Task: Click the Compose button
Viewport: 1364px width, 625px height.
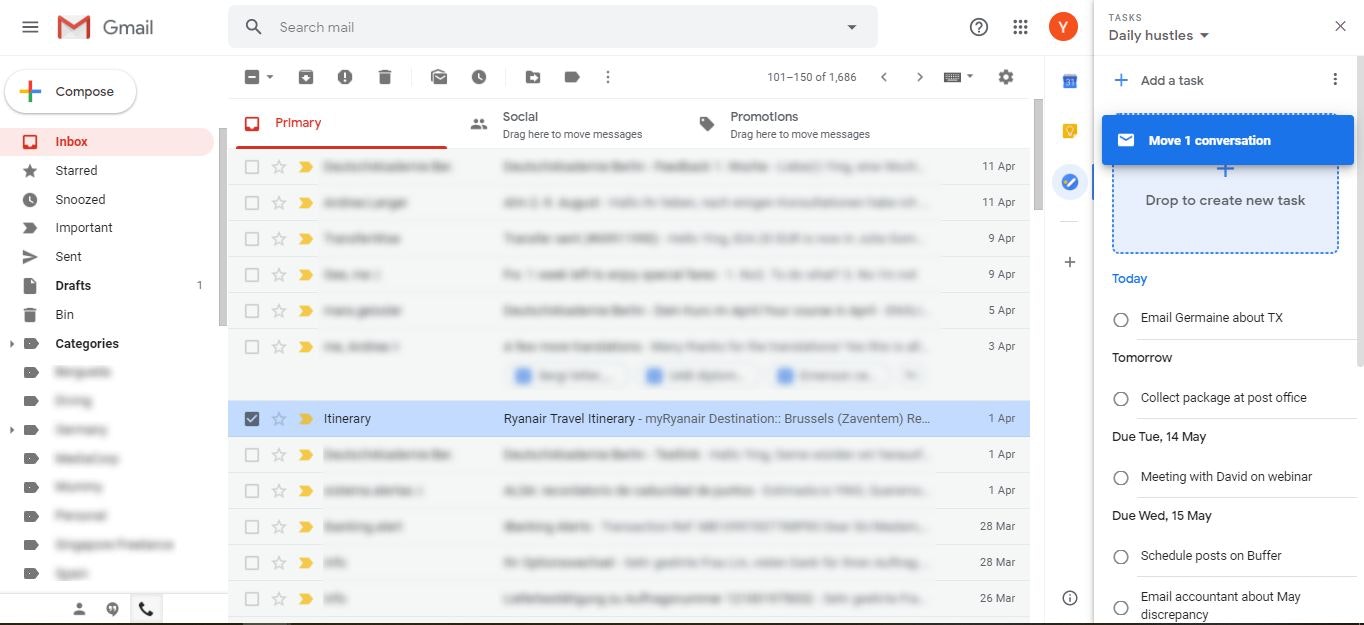Action: click(x=71, y=92)
